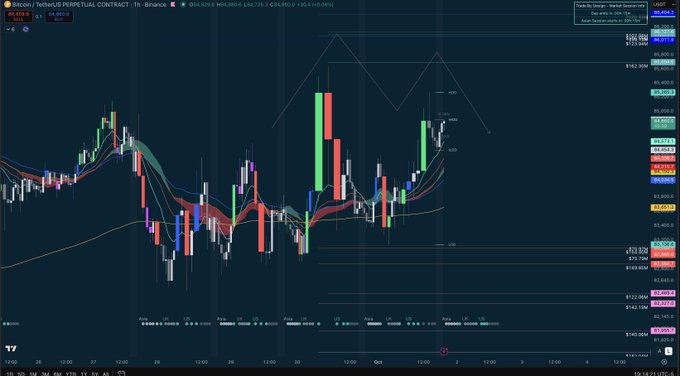Click the blue BUY price button

(59, 16)
